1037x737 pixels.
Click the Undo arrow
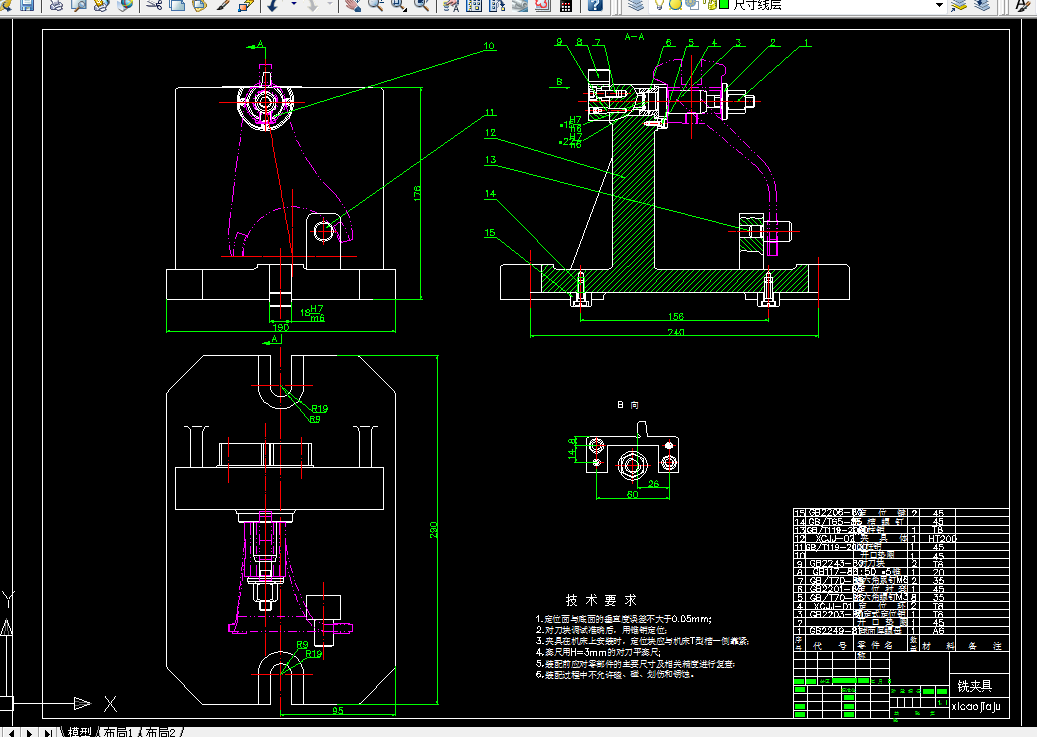[x=274, y=5]
